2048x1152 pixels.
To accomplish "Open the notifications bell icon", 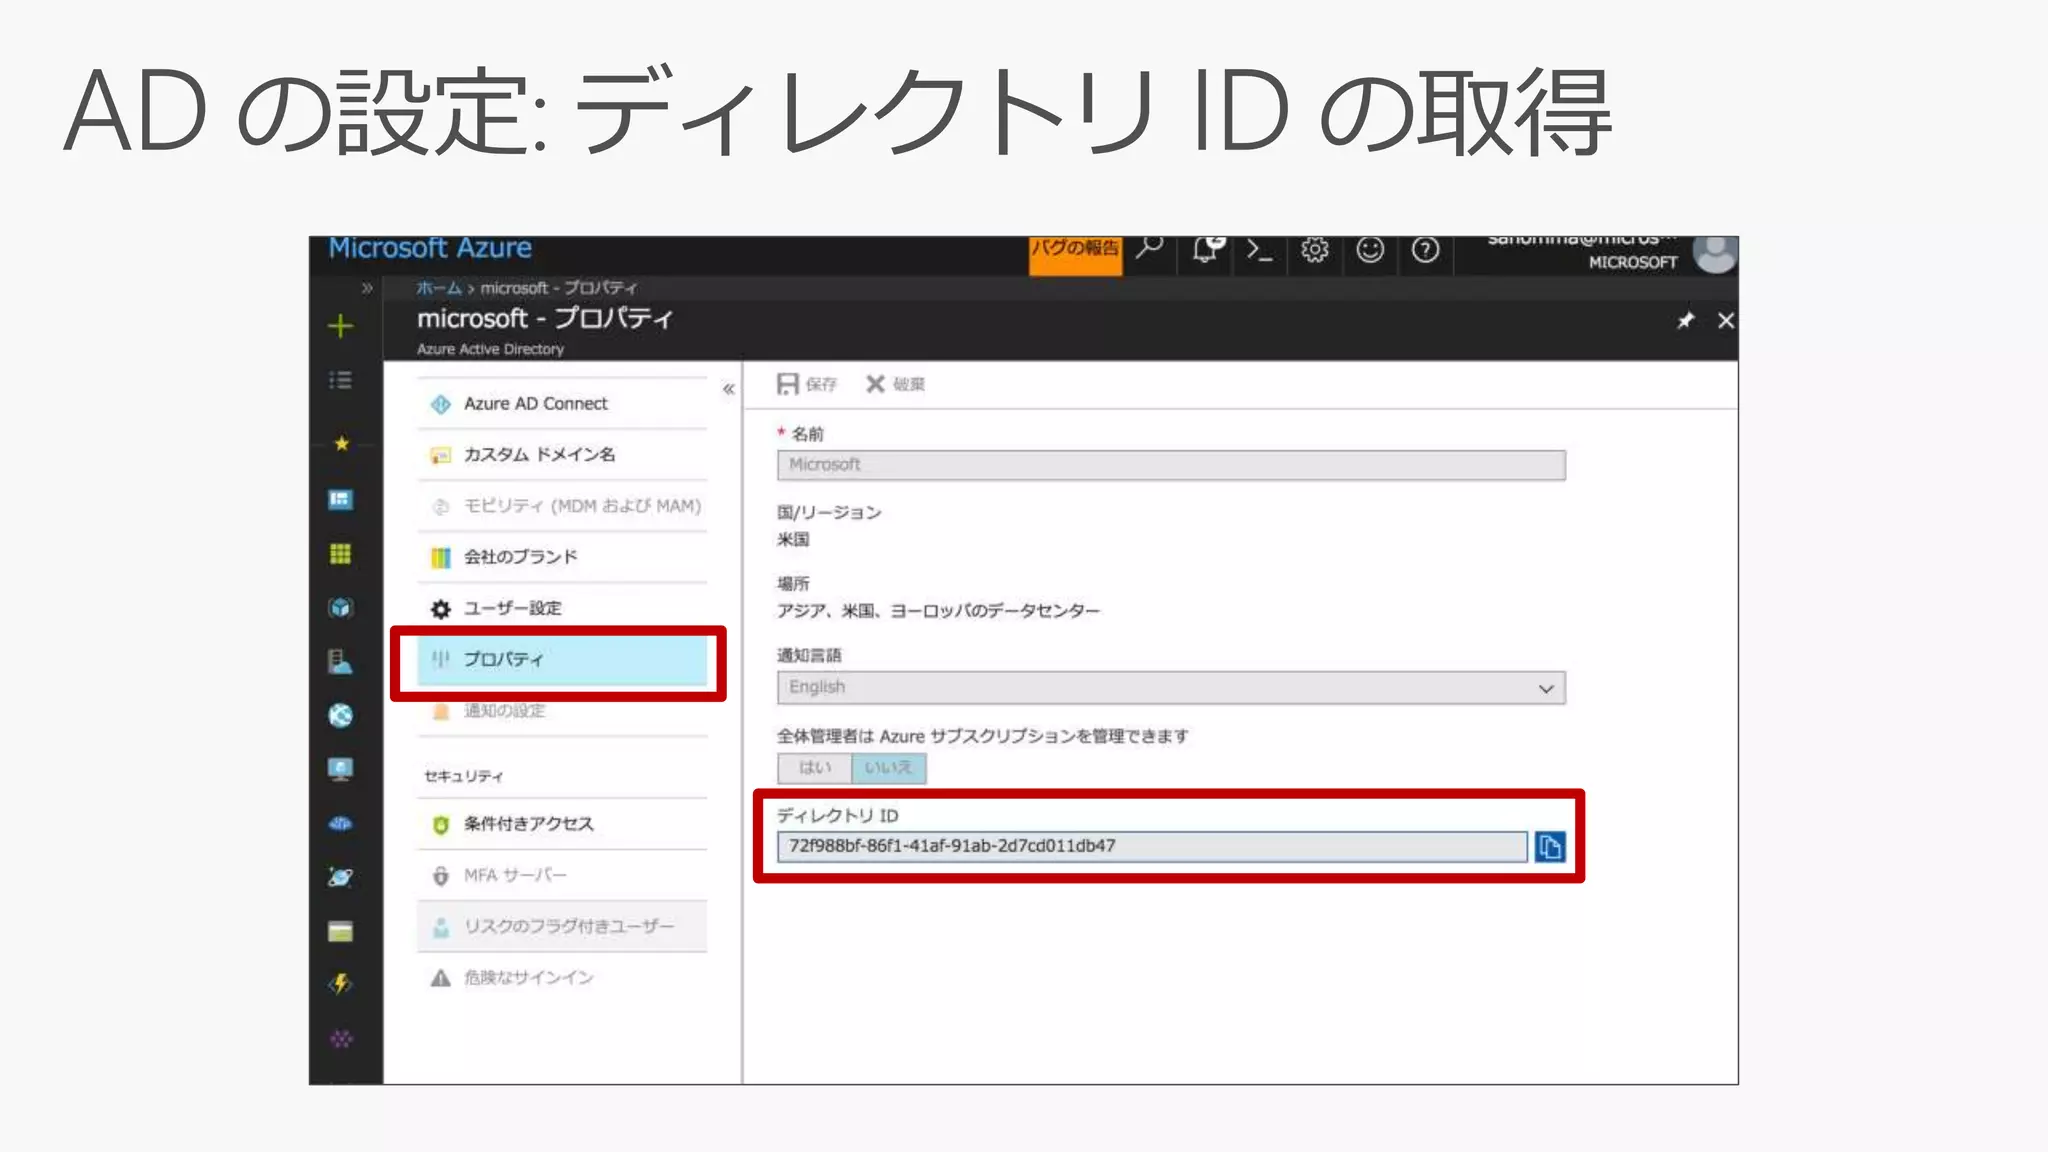I will pyautogui.click(x=1206, y=250).
